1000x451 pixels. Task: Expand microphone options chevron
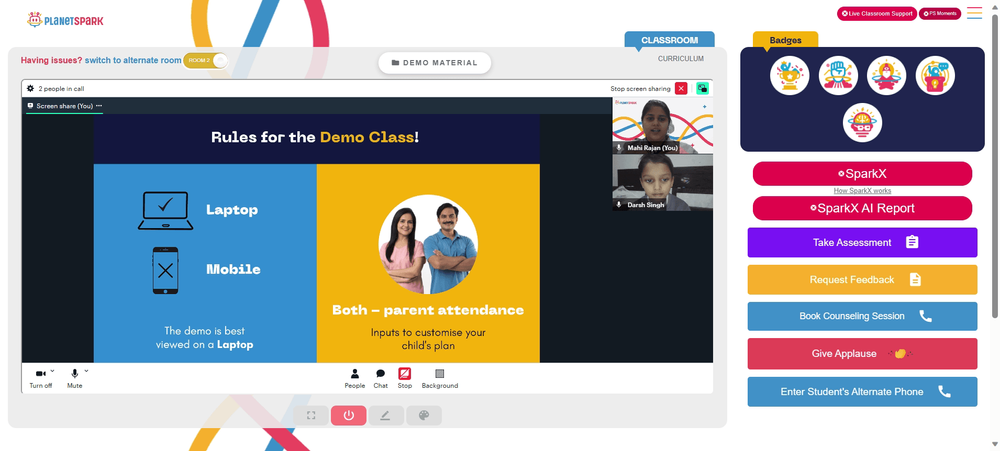(x=86, y=371)
